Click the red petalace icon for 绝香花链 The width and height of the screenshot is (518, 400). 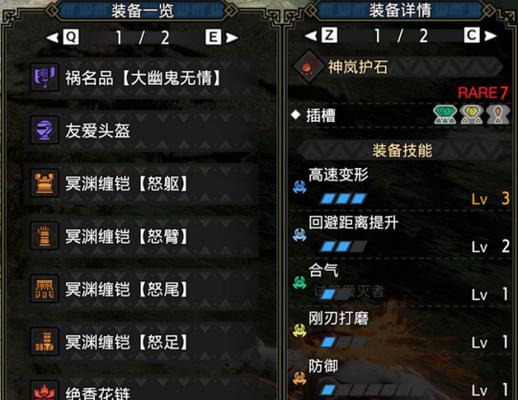(44, 392)
